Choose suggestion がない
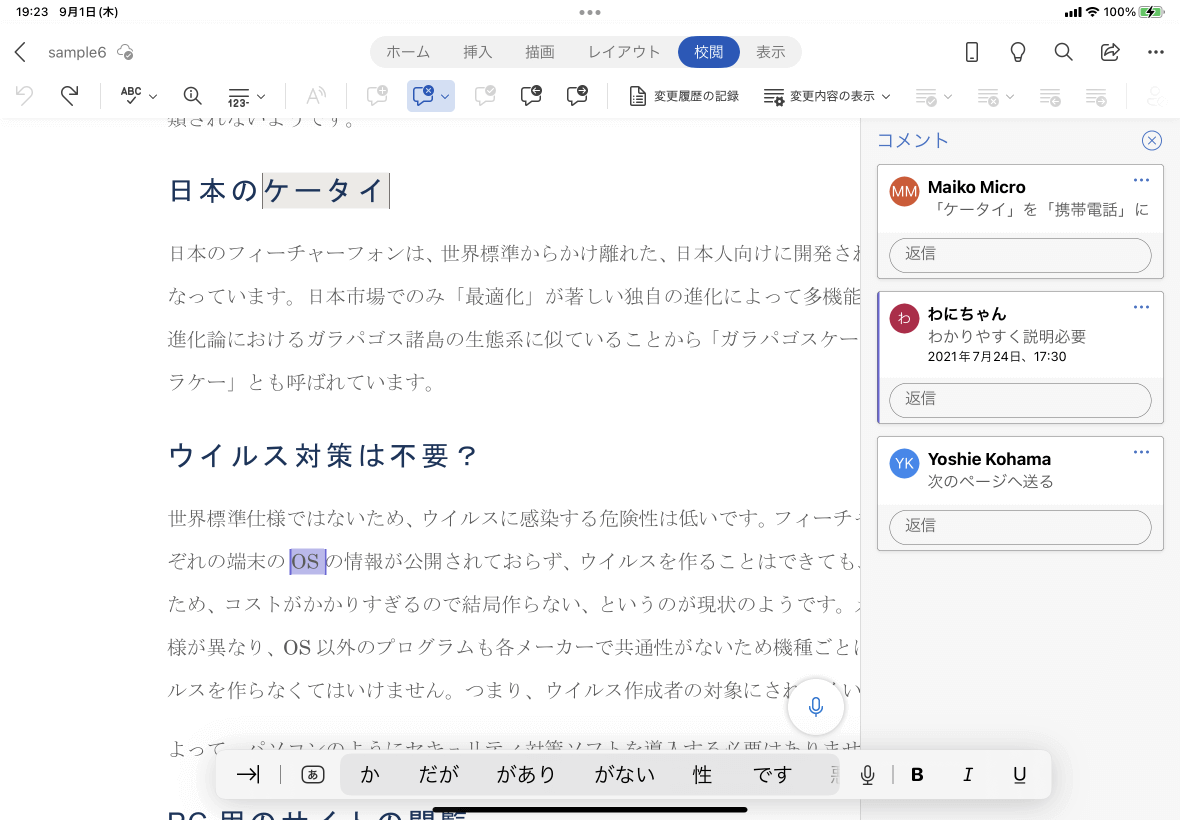The height and width of the screenshot is (820, 1180). tap(625, 775)
